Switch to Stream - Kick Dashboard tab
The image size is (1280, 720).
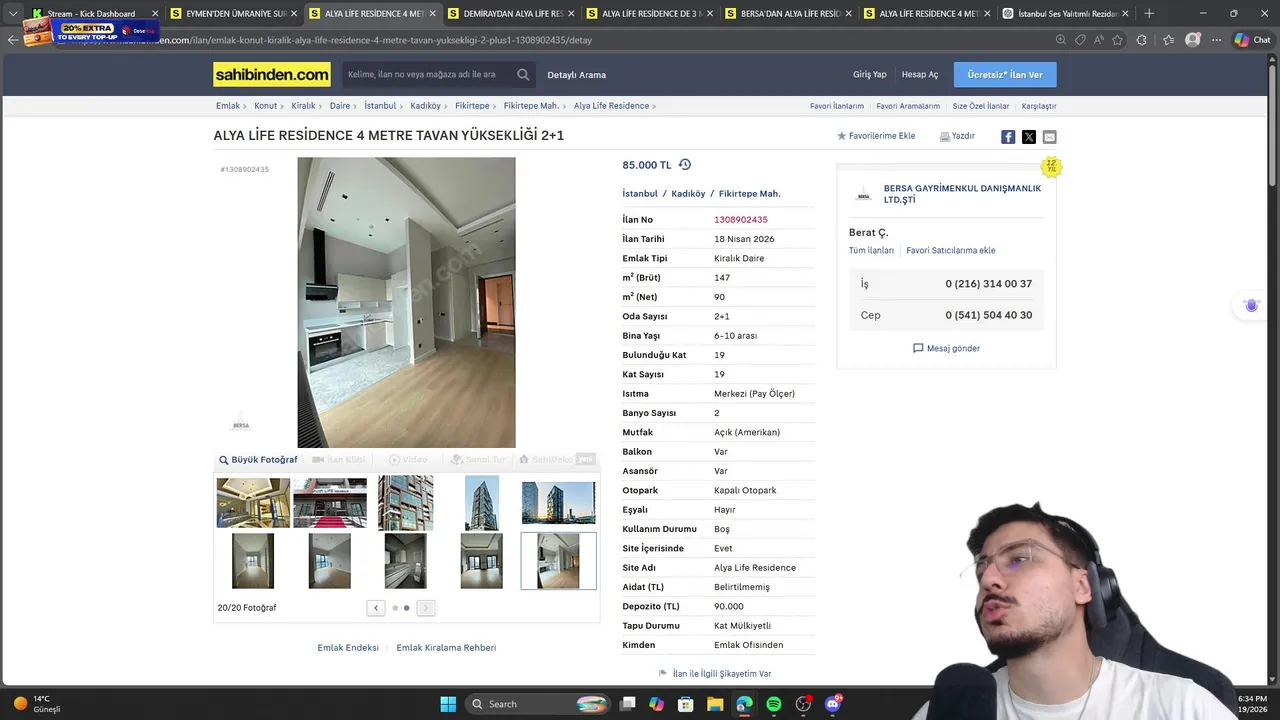(x=92, y=14)
